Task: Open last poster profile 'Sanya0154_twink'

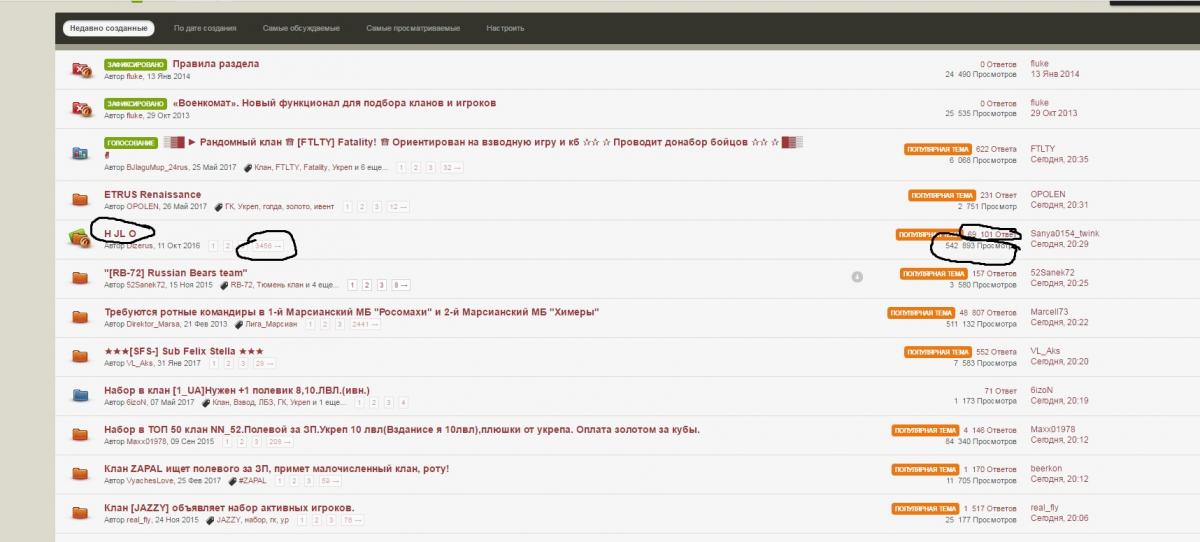Action: [x=1065, y=233]
